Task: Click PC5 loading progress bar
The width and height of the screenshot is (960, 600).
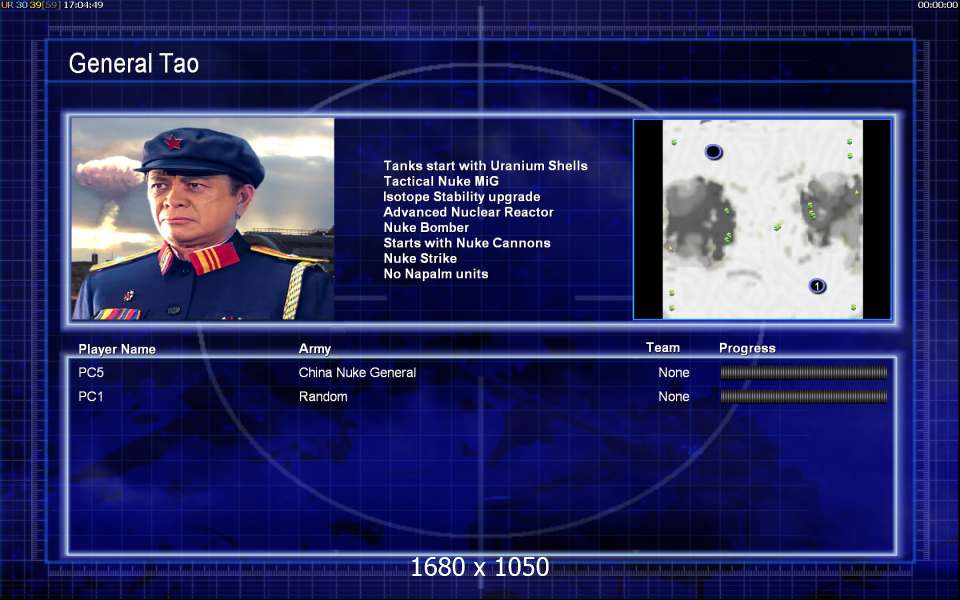Action: coord(804,372)
